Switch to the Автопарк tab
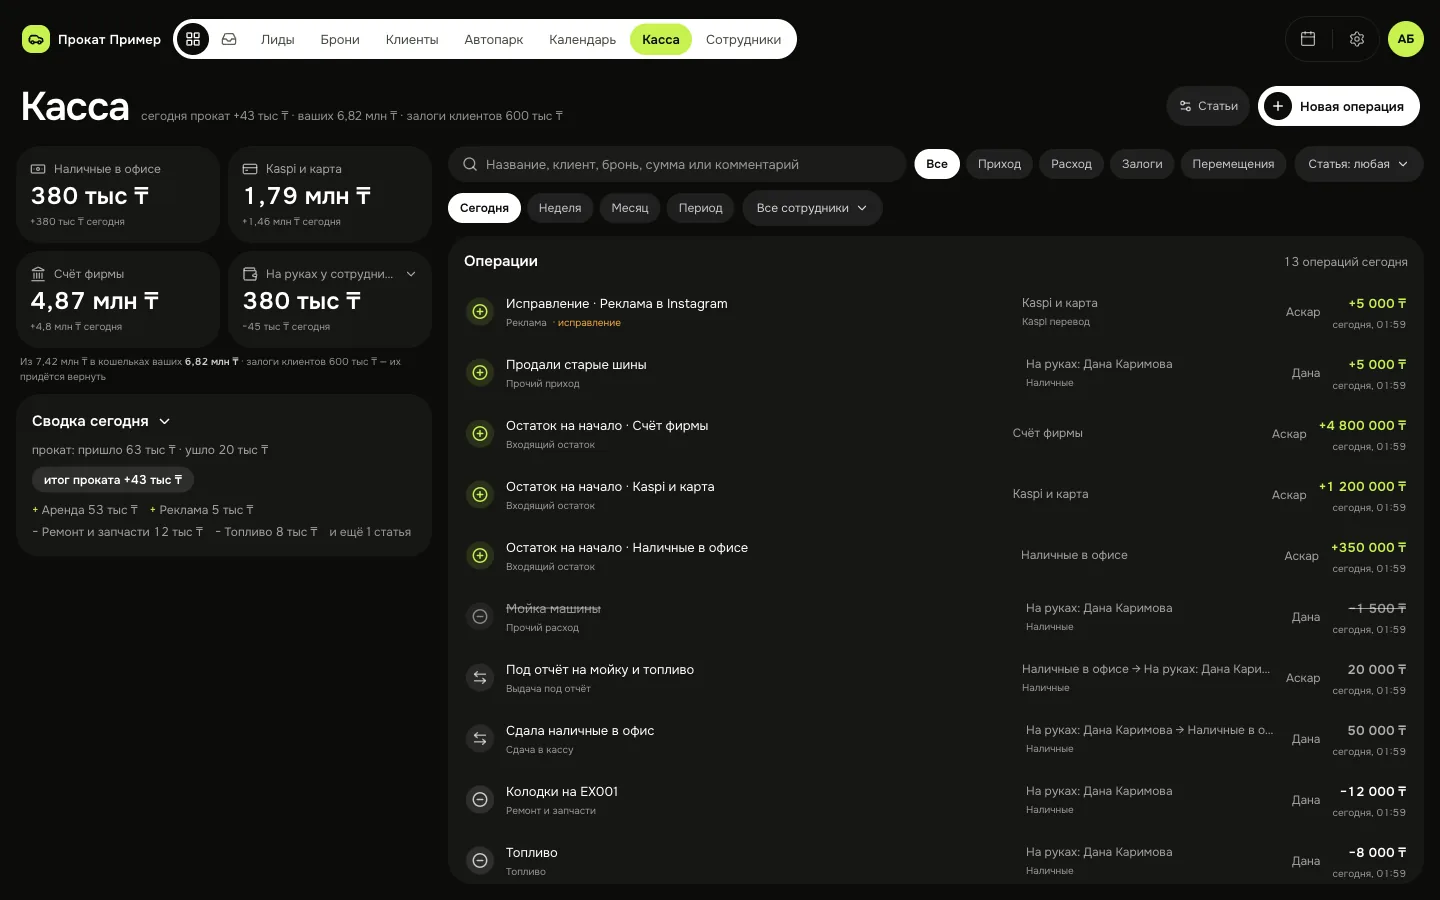Screen dimensions: 1440x900 494,39
